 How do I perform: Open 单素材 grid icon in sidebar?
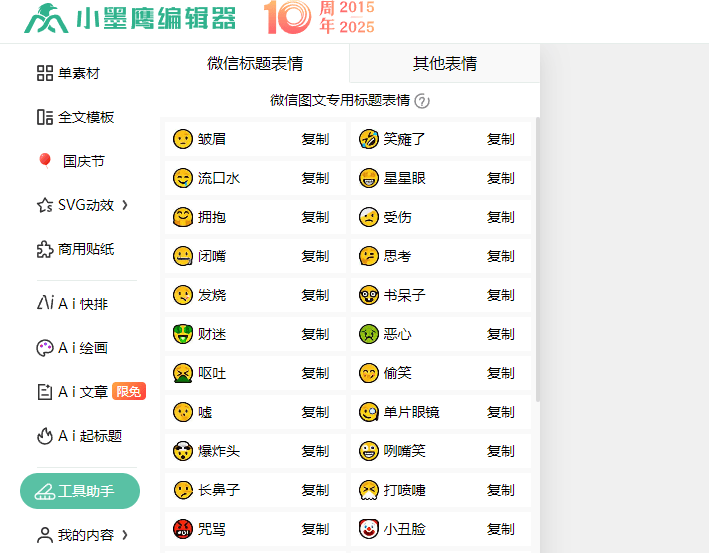45,73
